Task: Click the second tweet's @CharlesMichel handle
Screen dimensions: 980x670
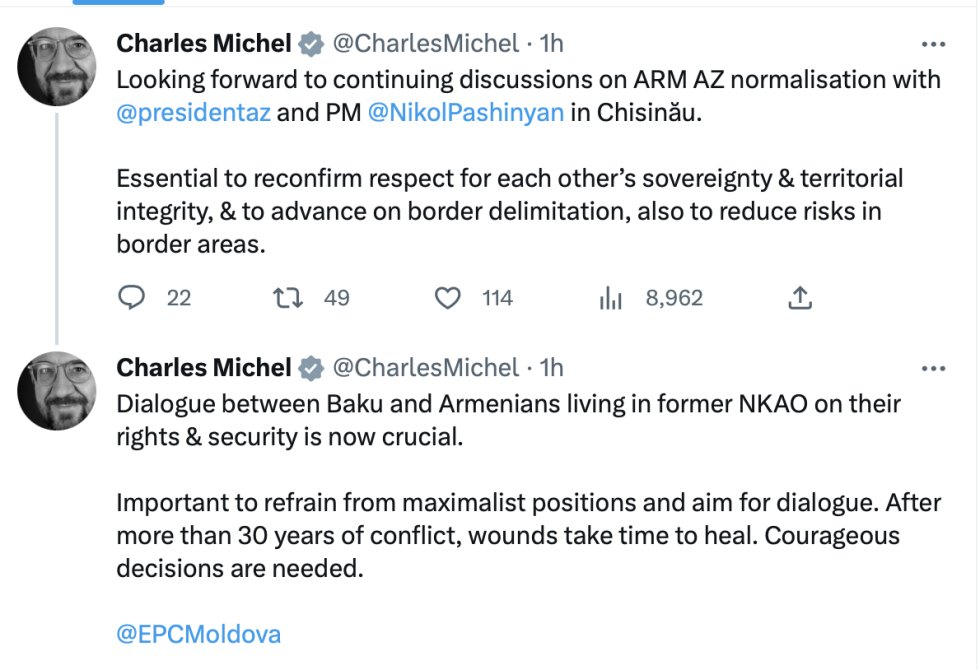Action: [x=426, y=368]
